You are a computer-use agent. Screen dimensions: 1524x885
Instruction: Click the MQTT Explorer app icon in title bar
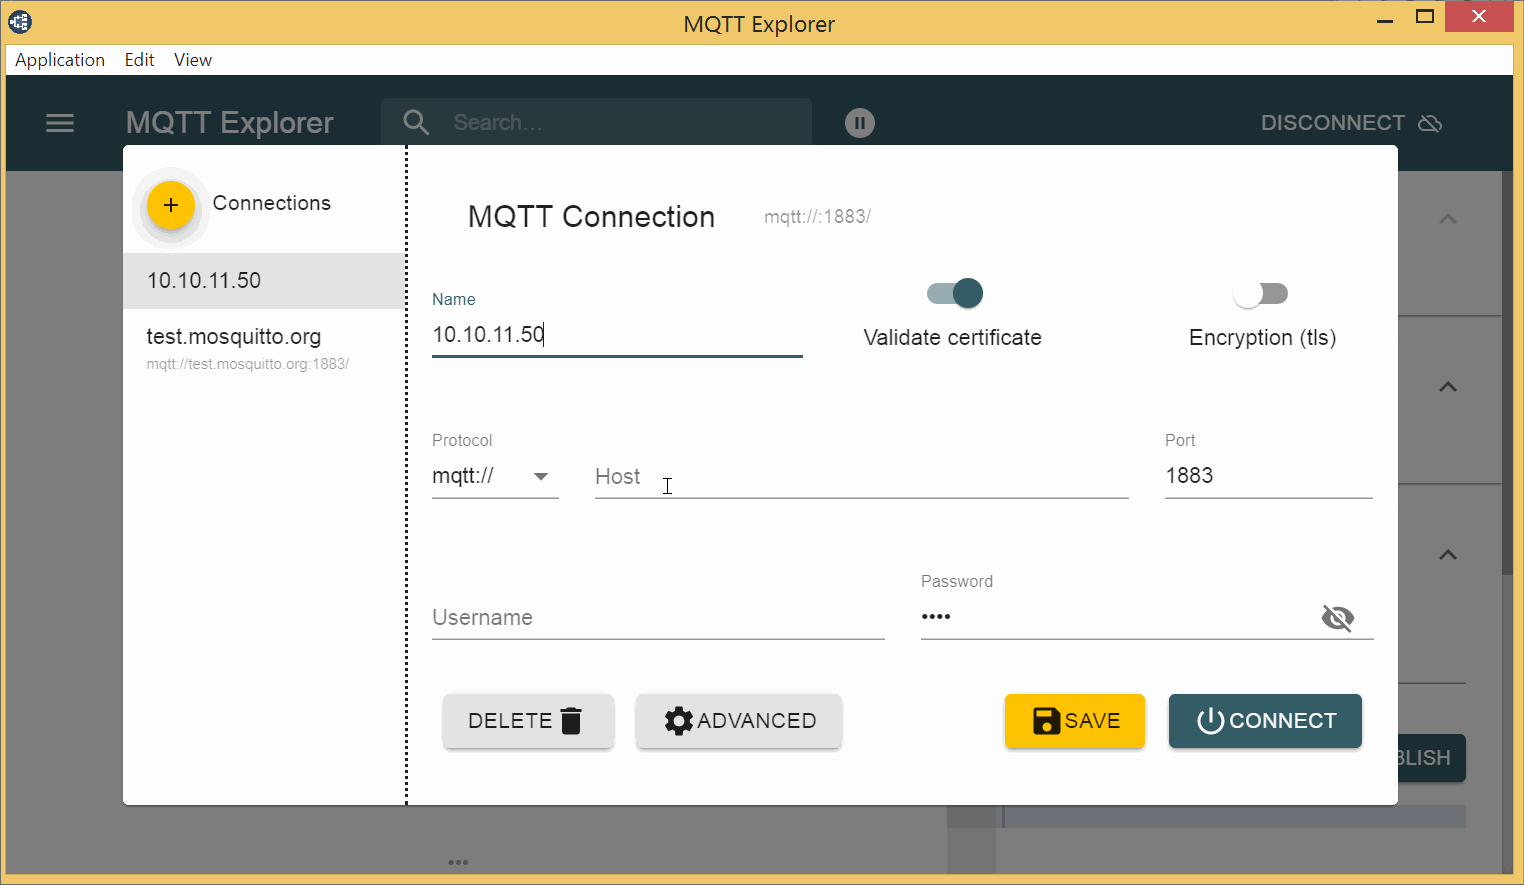20,20
